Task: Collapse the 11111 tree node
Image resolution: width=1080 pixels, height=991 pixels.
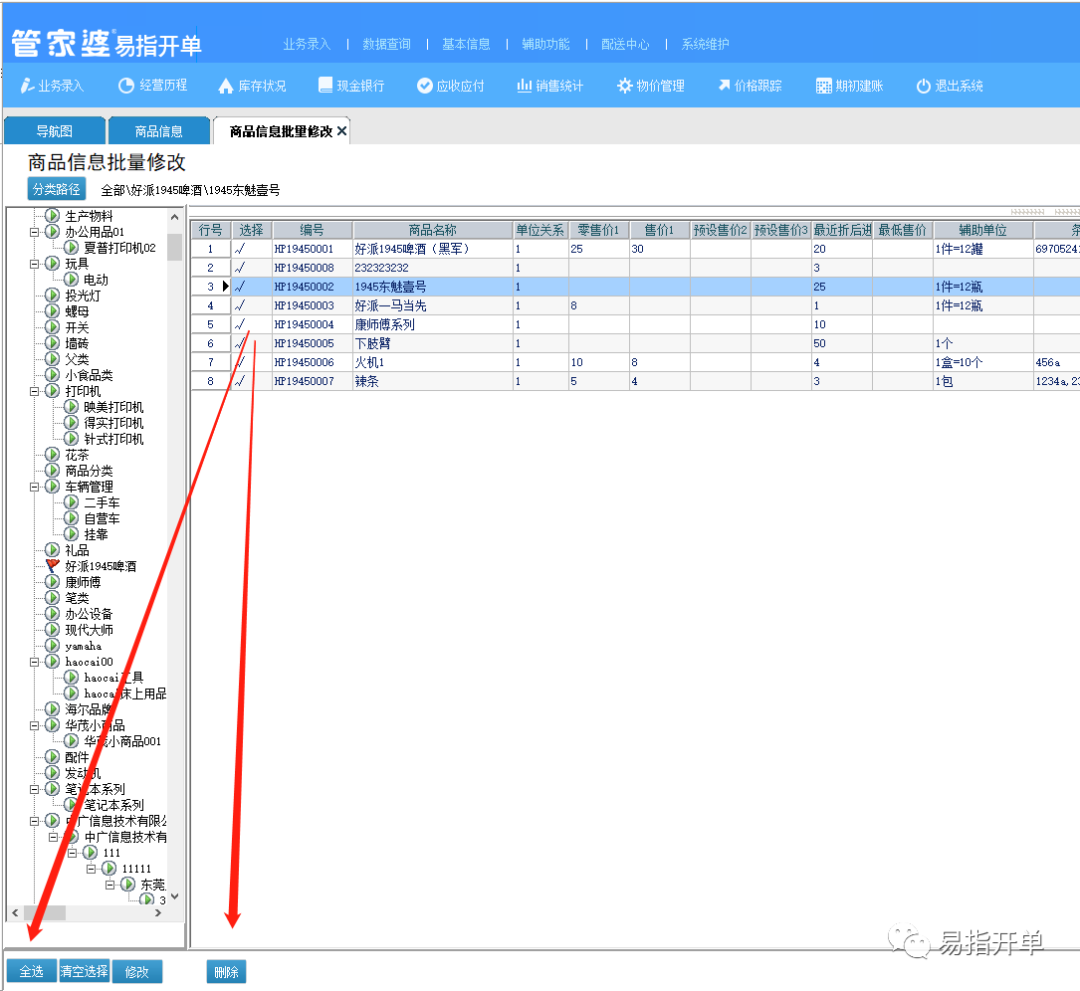Action: [x=90, y=868]
